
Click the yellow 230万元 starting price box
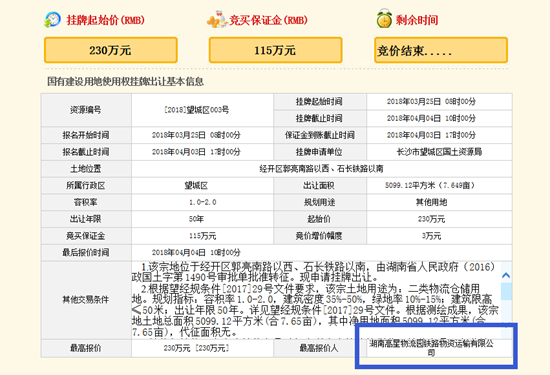click(110, 50)
